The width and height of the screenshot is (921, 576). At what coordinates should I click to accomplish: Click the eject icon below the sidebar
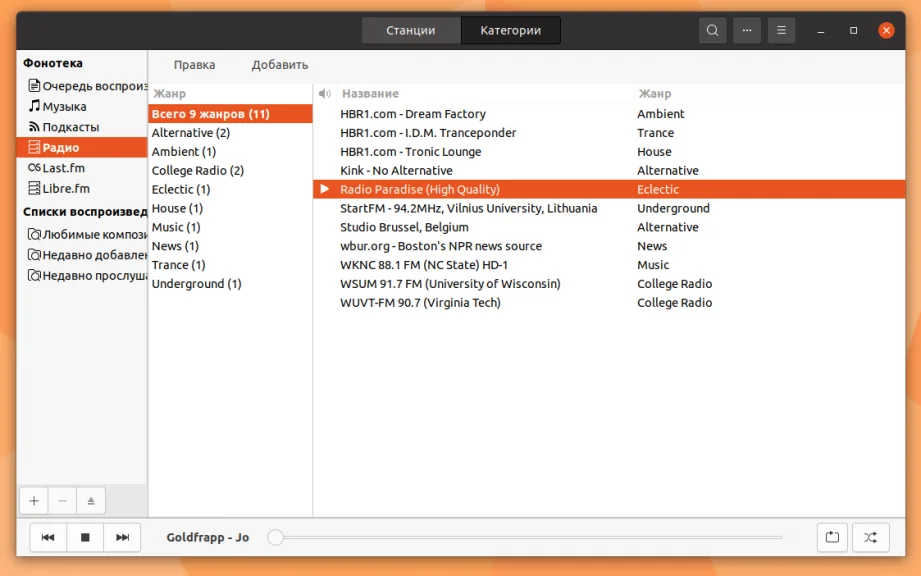click(x=90, y=500)
